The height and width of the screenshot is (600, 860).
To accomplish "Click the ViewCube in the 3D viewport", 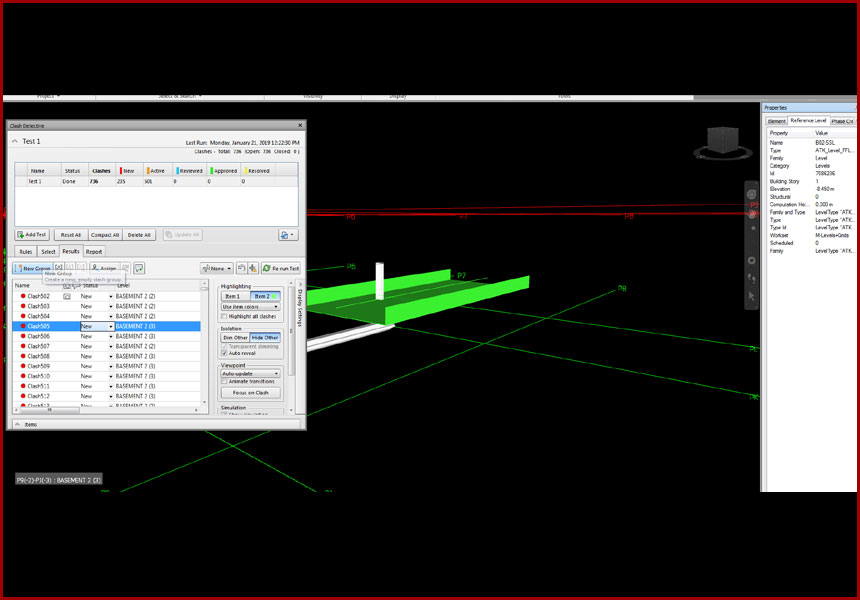I will tap(721, 141).
